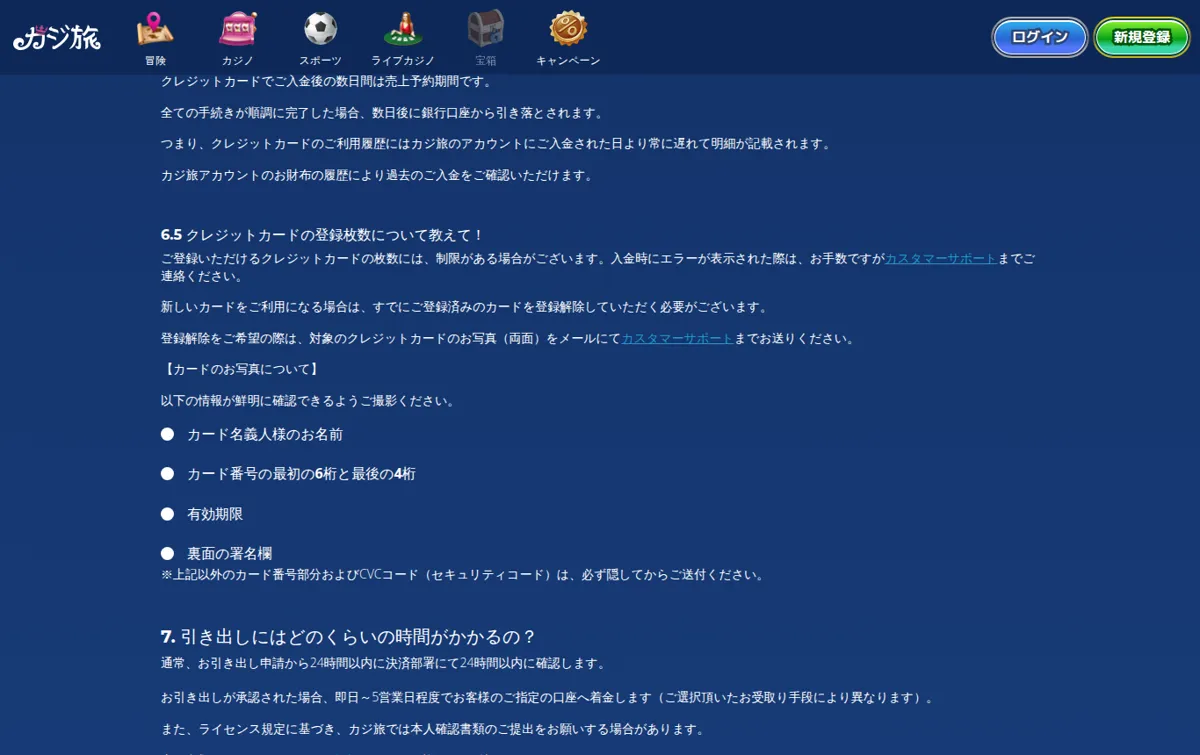Click the 新規登録 button
This screenshot has height=755, width=1200.
(1142, 37)
